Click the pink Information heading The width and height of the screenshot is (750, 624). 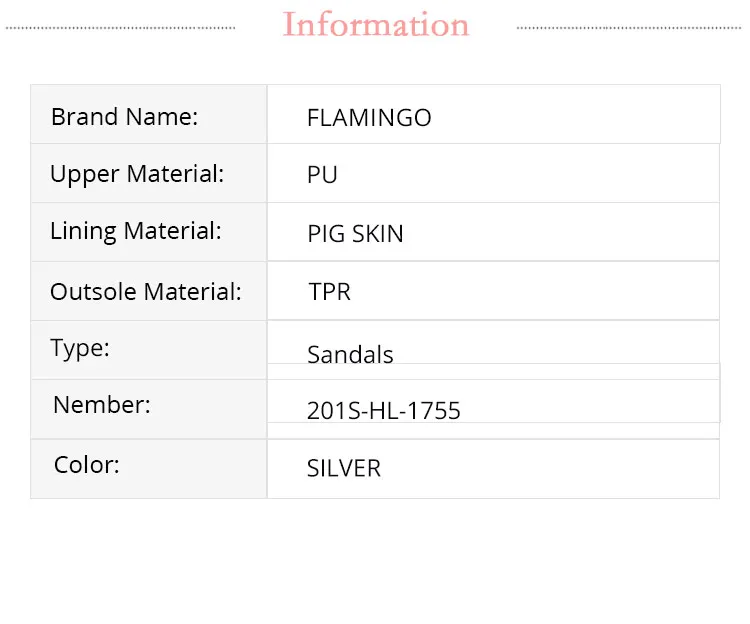point(376,25)
